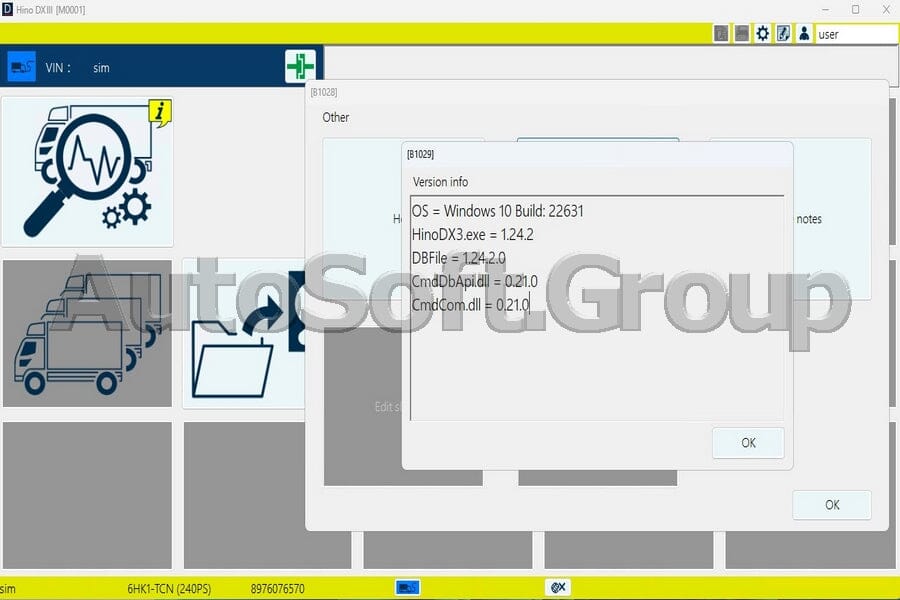Click the greyed save icon in top bar
Screen dimensions: 900x600
point(742,34)
